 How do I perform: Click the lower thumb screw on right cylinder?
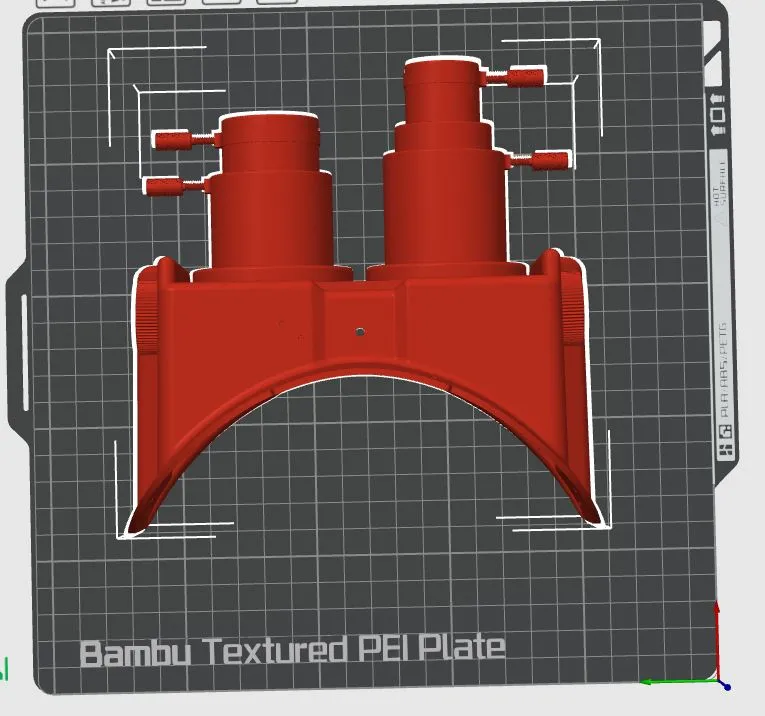(x=540, y=159)
